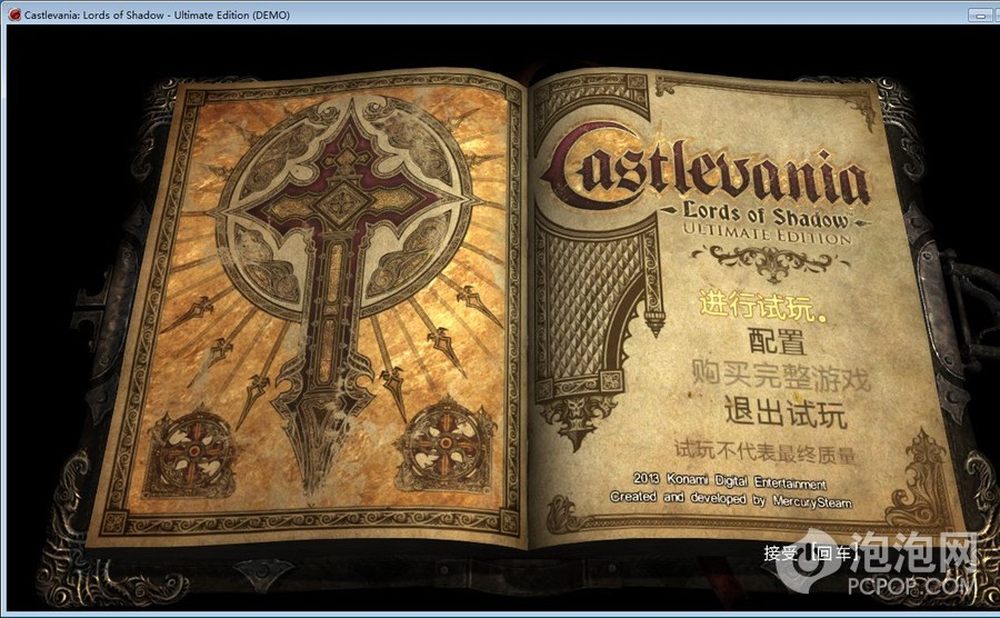This screenshot has width=1000, height=618.
Task: Choose 退出试玩 to quit the demo
Action: [786, 412]
